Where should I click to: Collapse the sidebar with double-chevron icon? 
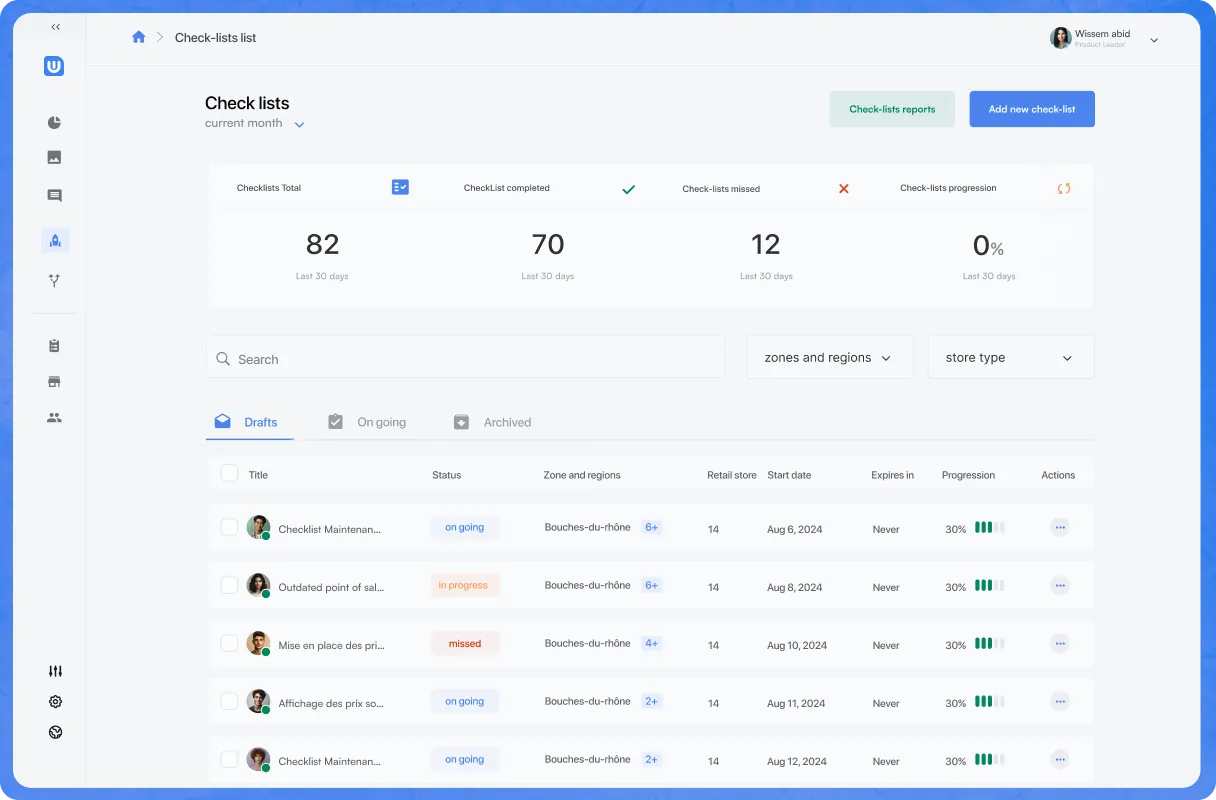(x=55, y=27)
